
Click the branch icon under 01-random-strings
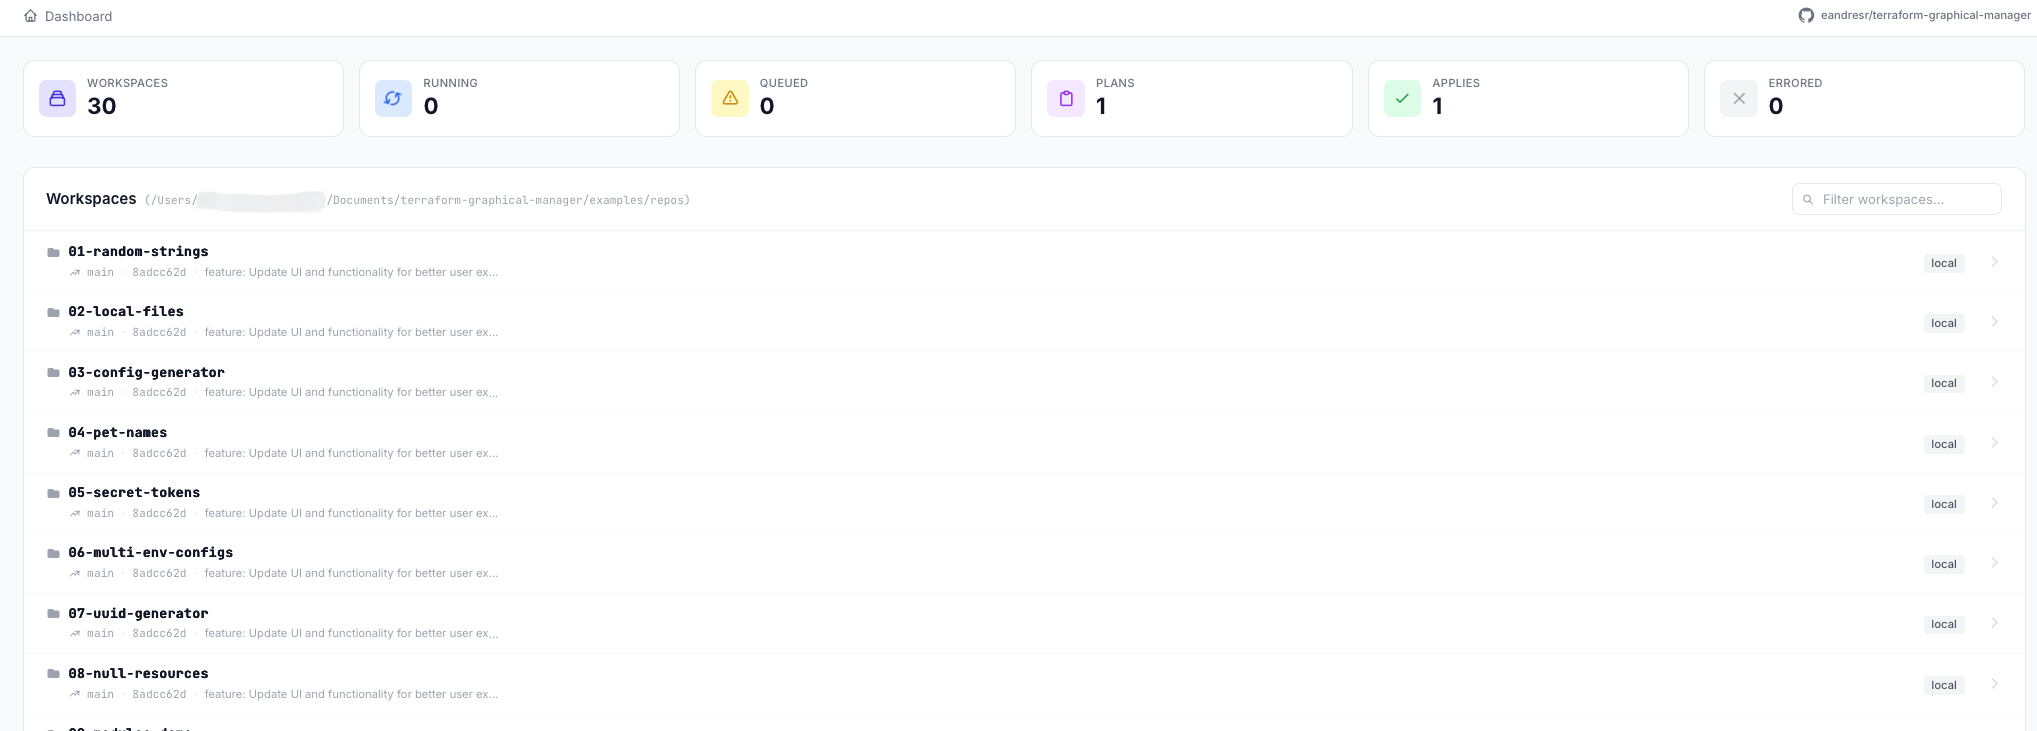coord(75,273)
